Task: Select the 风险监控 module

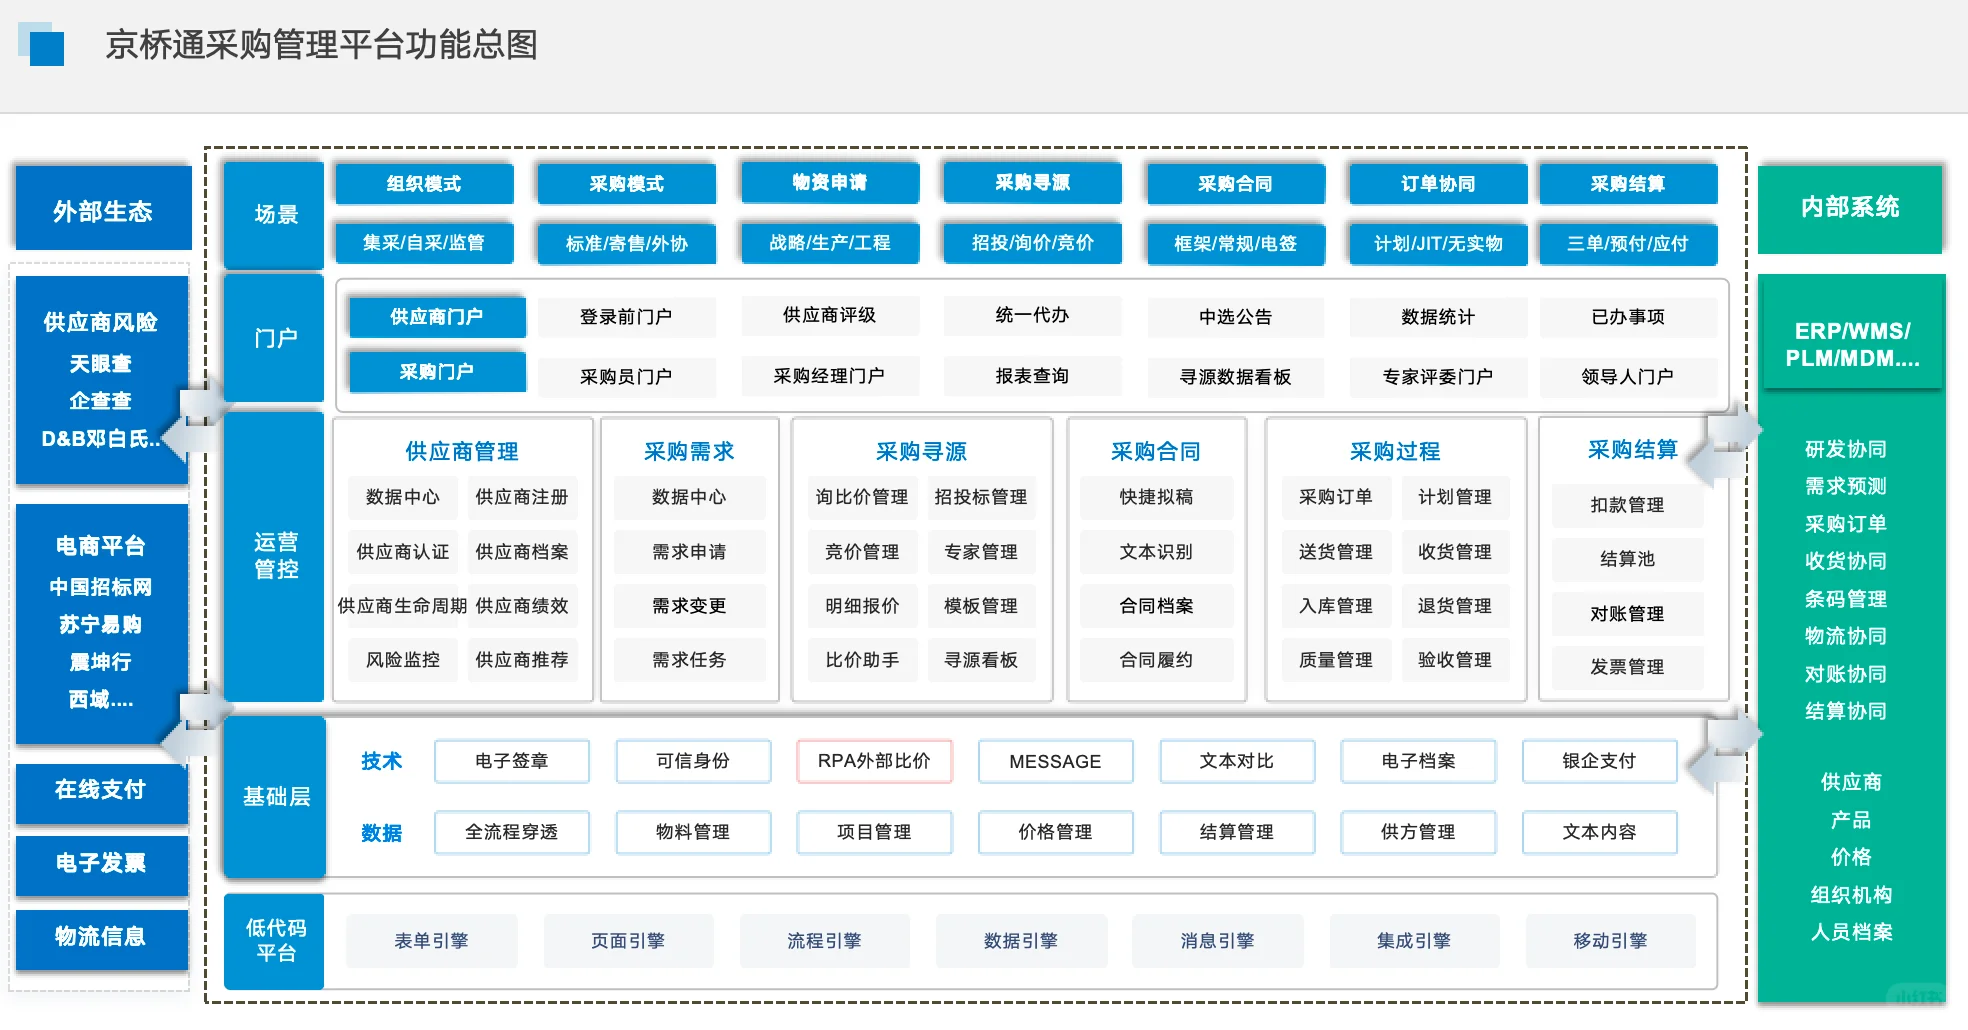Action: [x=401, y=659]
